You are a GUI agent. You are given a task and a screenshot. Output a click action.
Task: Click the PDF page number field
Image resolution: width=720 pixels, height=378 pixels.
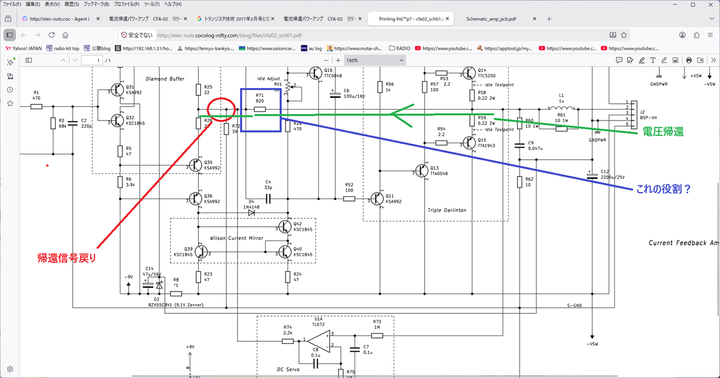coord(92,60)
